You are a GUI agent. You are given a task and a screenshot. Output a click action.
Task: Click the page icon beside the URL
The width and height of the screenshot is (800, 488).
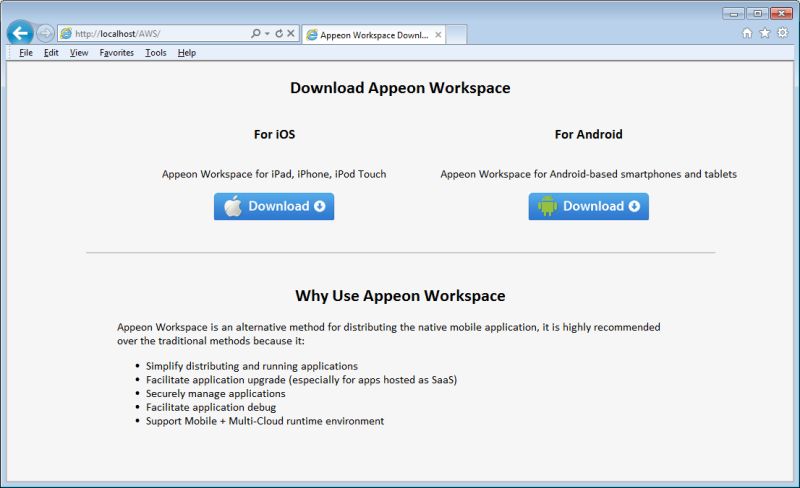click(x=66, y=34)
